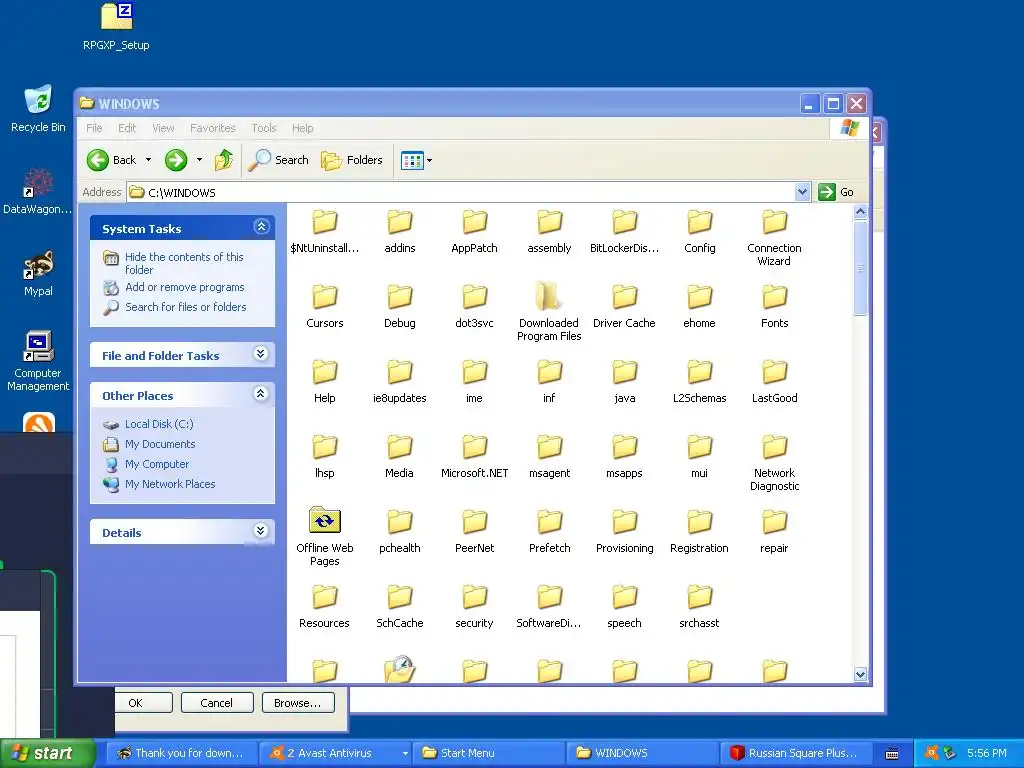Open the View menu
1024x768 pixels.
[x=163, y=128]
